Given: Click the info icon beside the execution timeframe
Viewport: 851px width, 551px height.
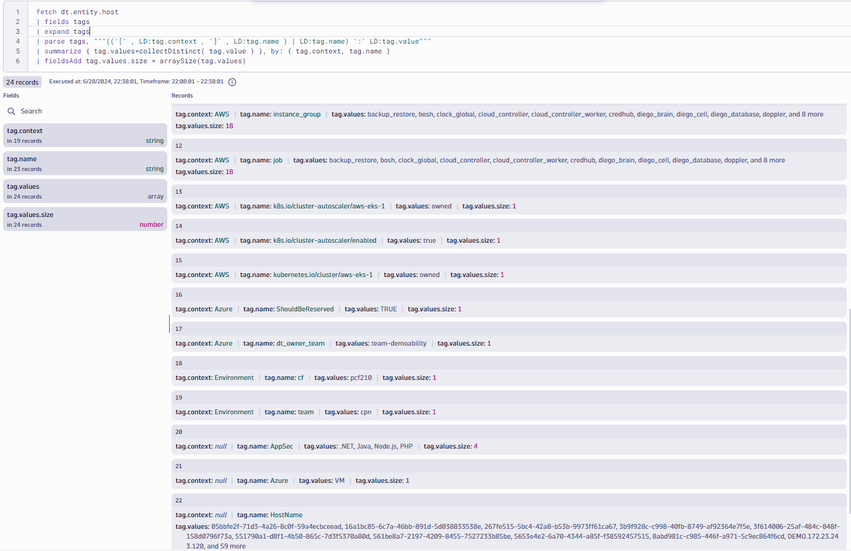Looking at the screenshot, I should coord(232,82).
